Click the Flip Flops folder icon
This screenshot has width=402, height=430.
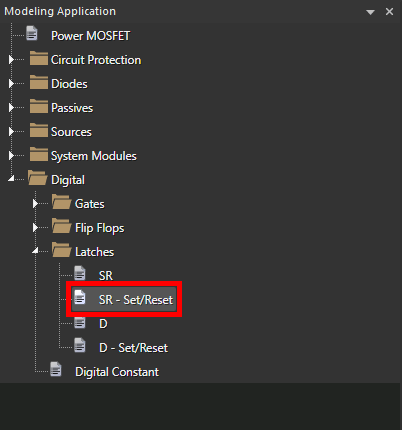point(62,227)
